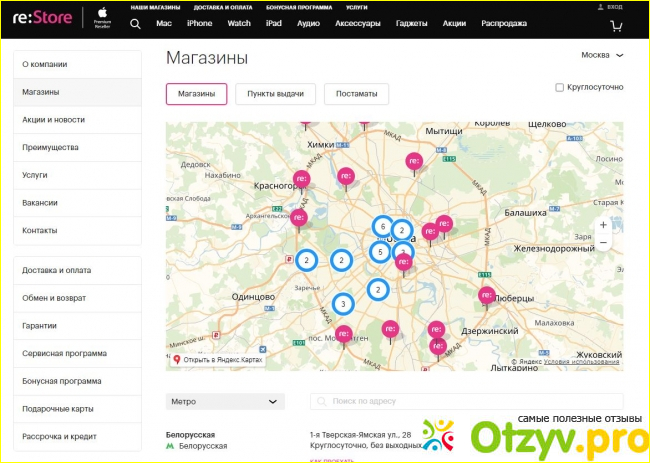Viewport: 650px width, 463px height.
Task: Switch to the Постаматы tab
Action: point(356,94)
